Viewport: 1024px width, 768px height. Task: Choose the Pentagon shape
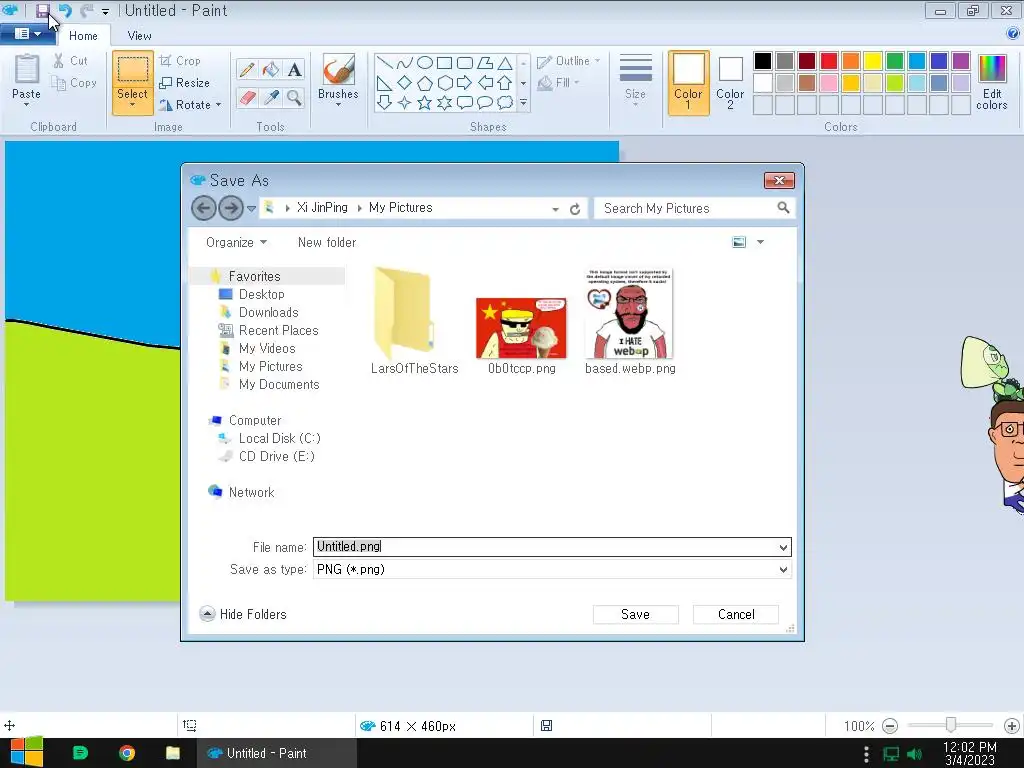424,83
